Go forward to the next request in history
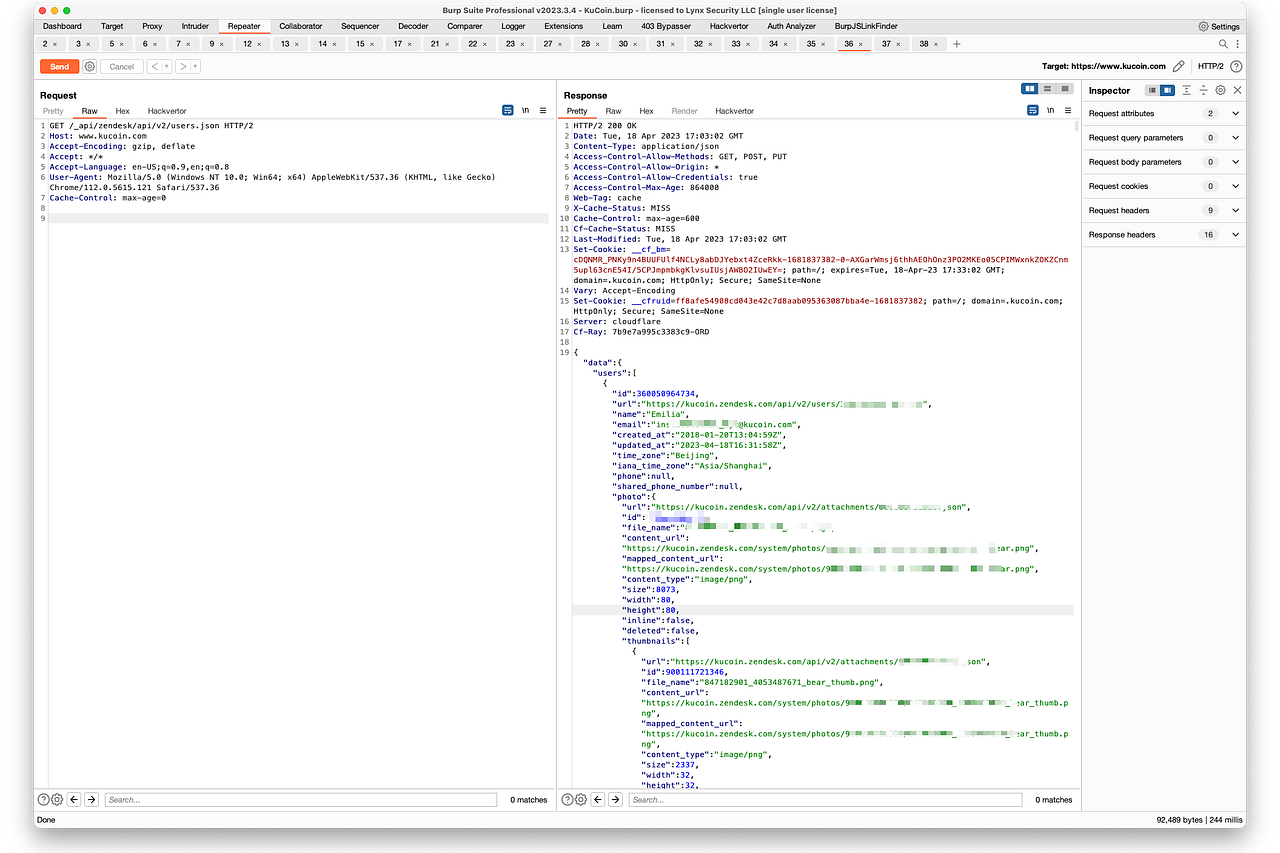 point(183,66)
